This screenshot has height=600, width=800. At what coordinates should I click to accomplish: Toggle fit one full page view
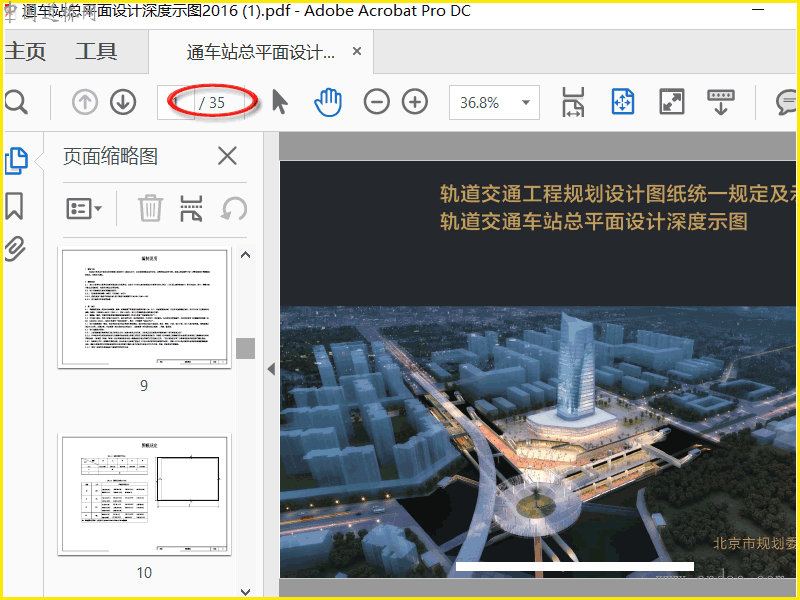tap(623, 102)
